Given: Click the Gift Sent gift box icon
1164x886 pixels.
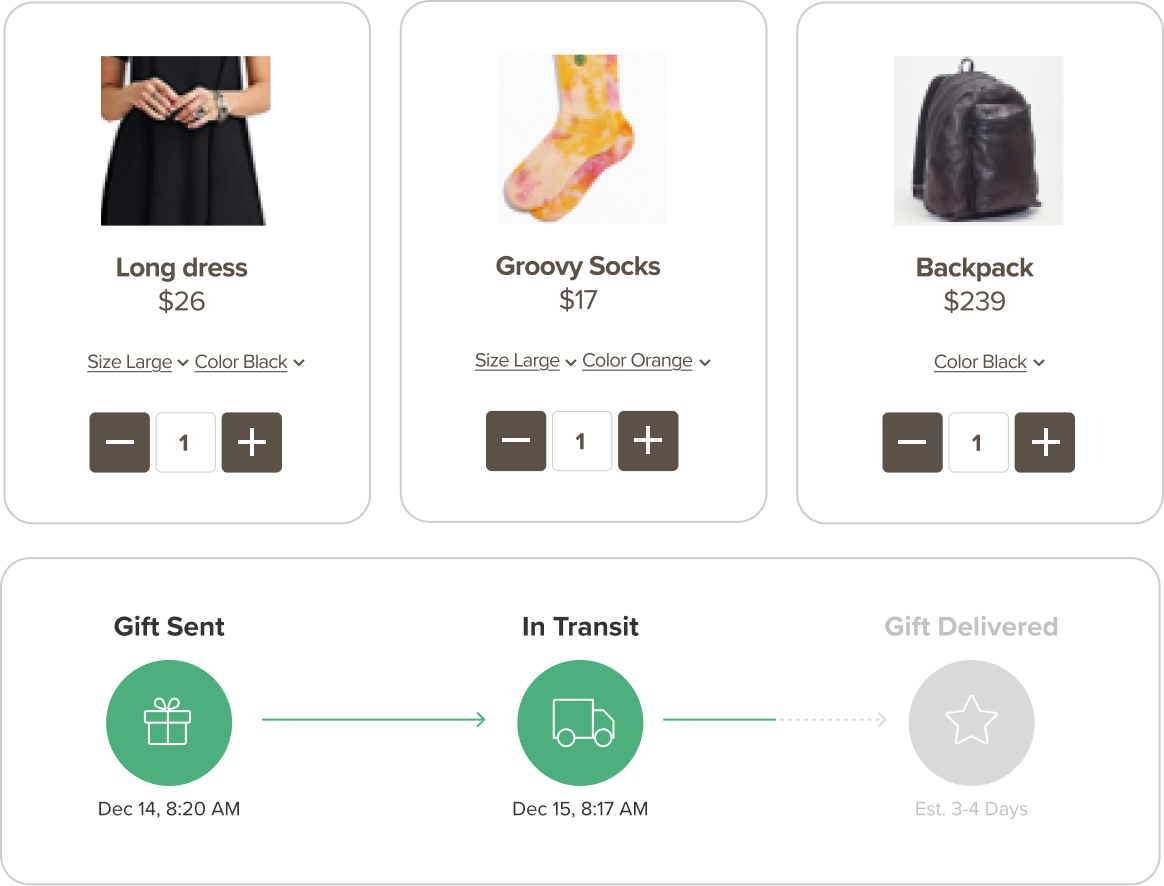Looking at the screenshot, I should (168, 721).
